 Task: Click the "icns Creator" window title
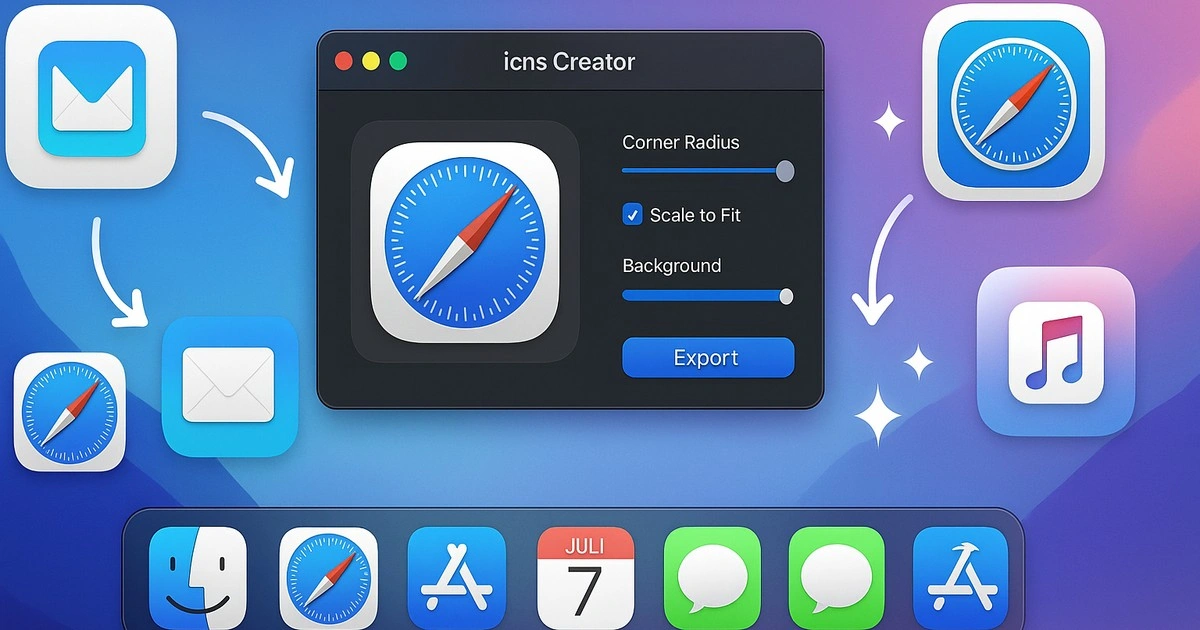(569, 61)
